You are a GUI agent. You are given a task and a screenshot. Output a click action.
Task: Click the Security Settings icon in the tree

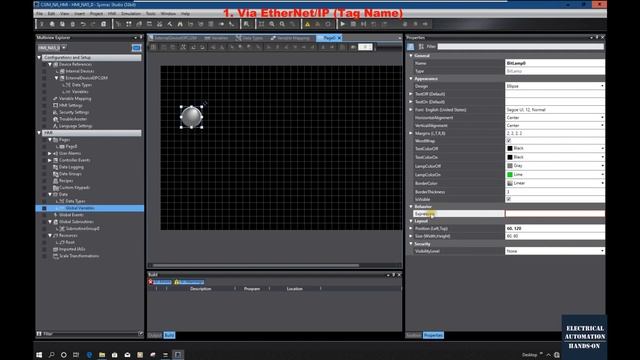55,112
